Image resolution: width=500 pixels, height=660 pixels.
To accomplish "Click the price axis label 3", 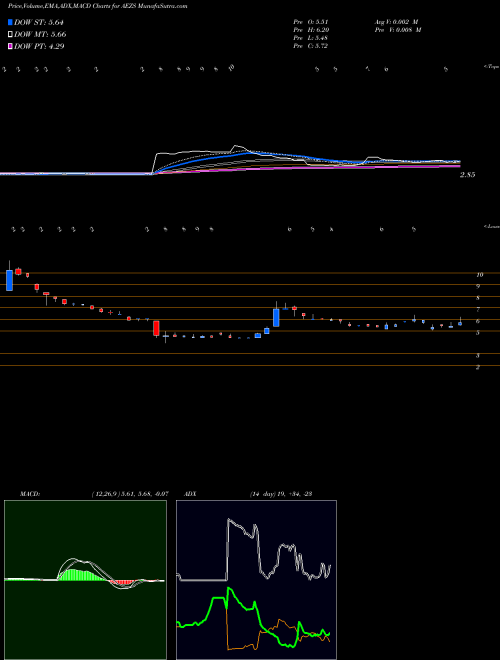I will click(x=478, y=356).
